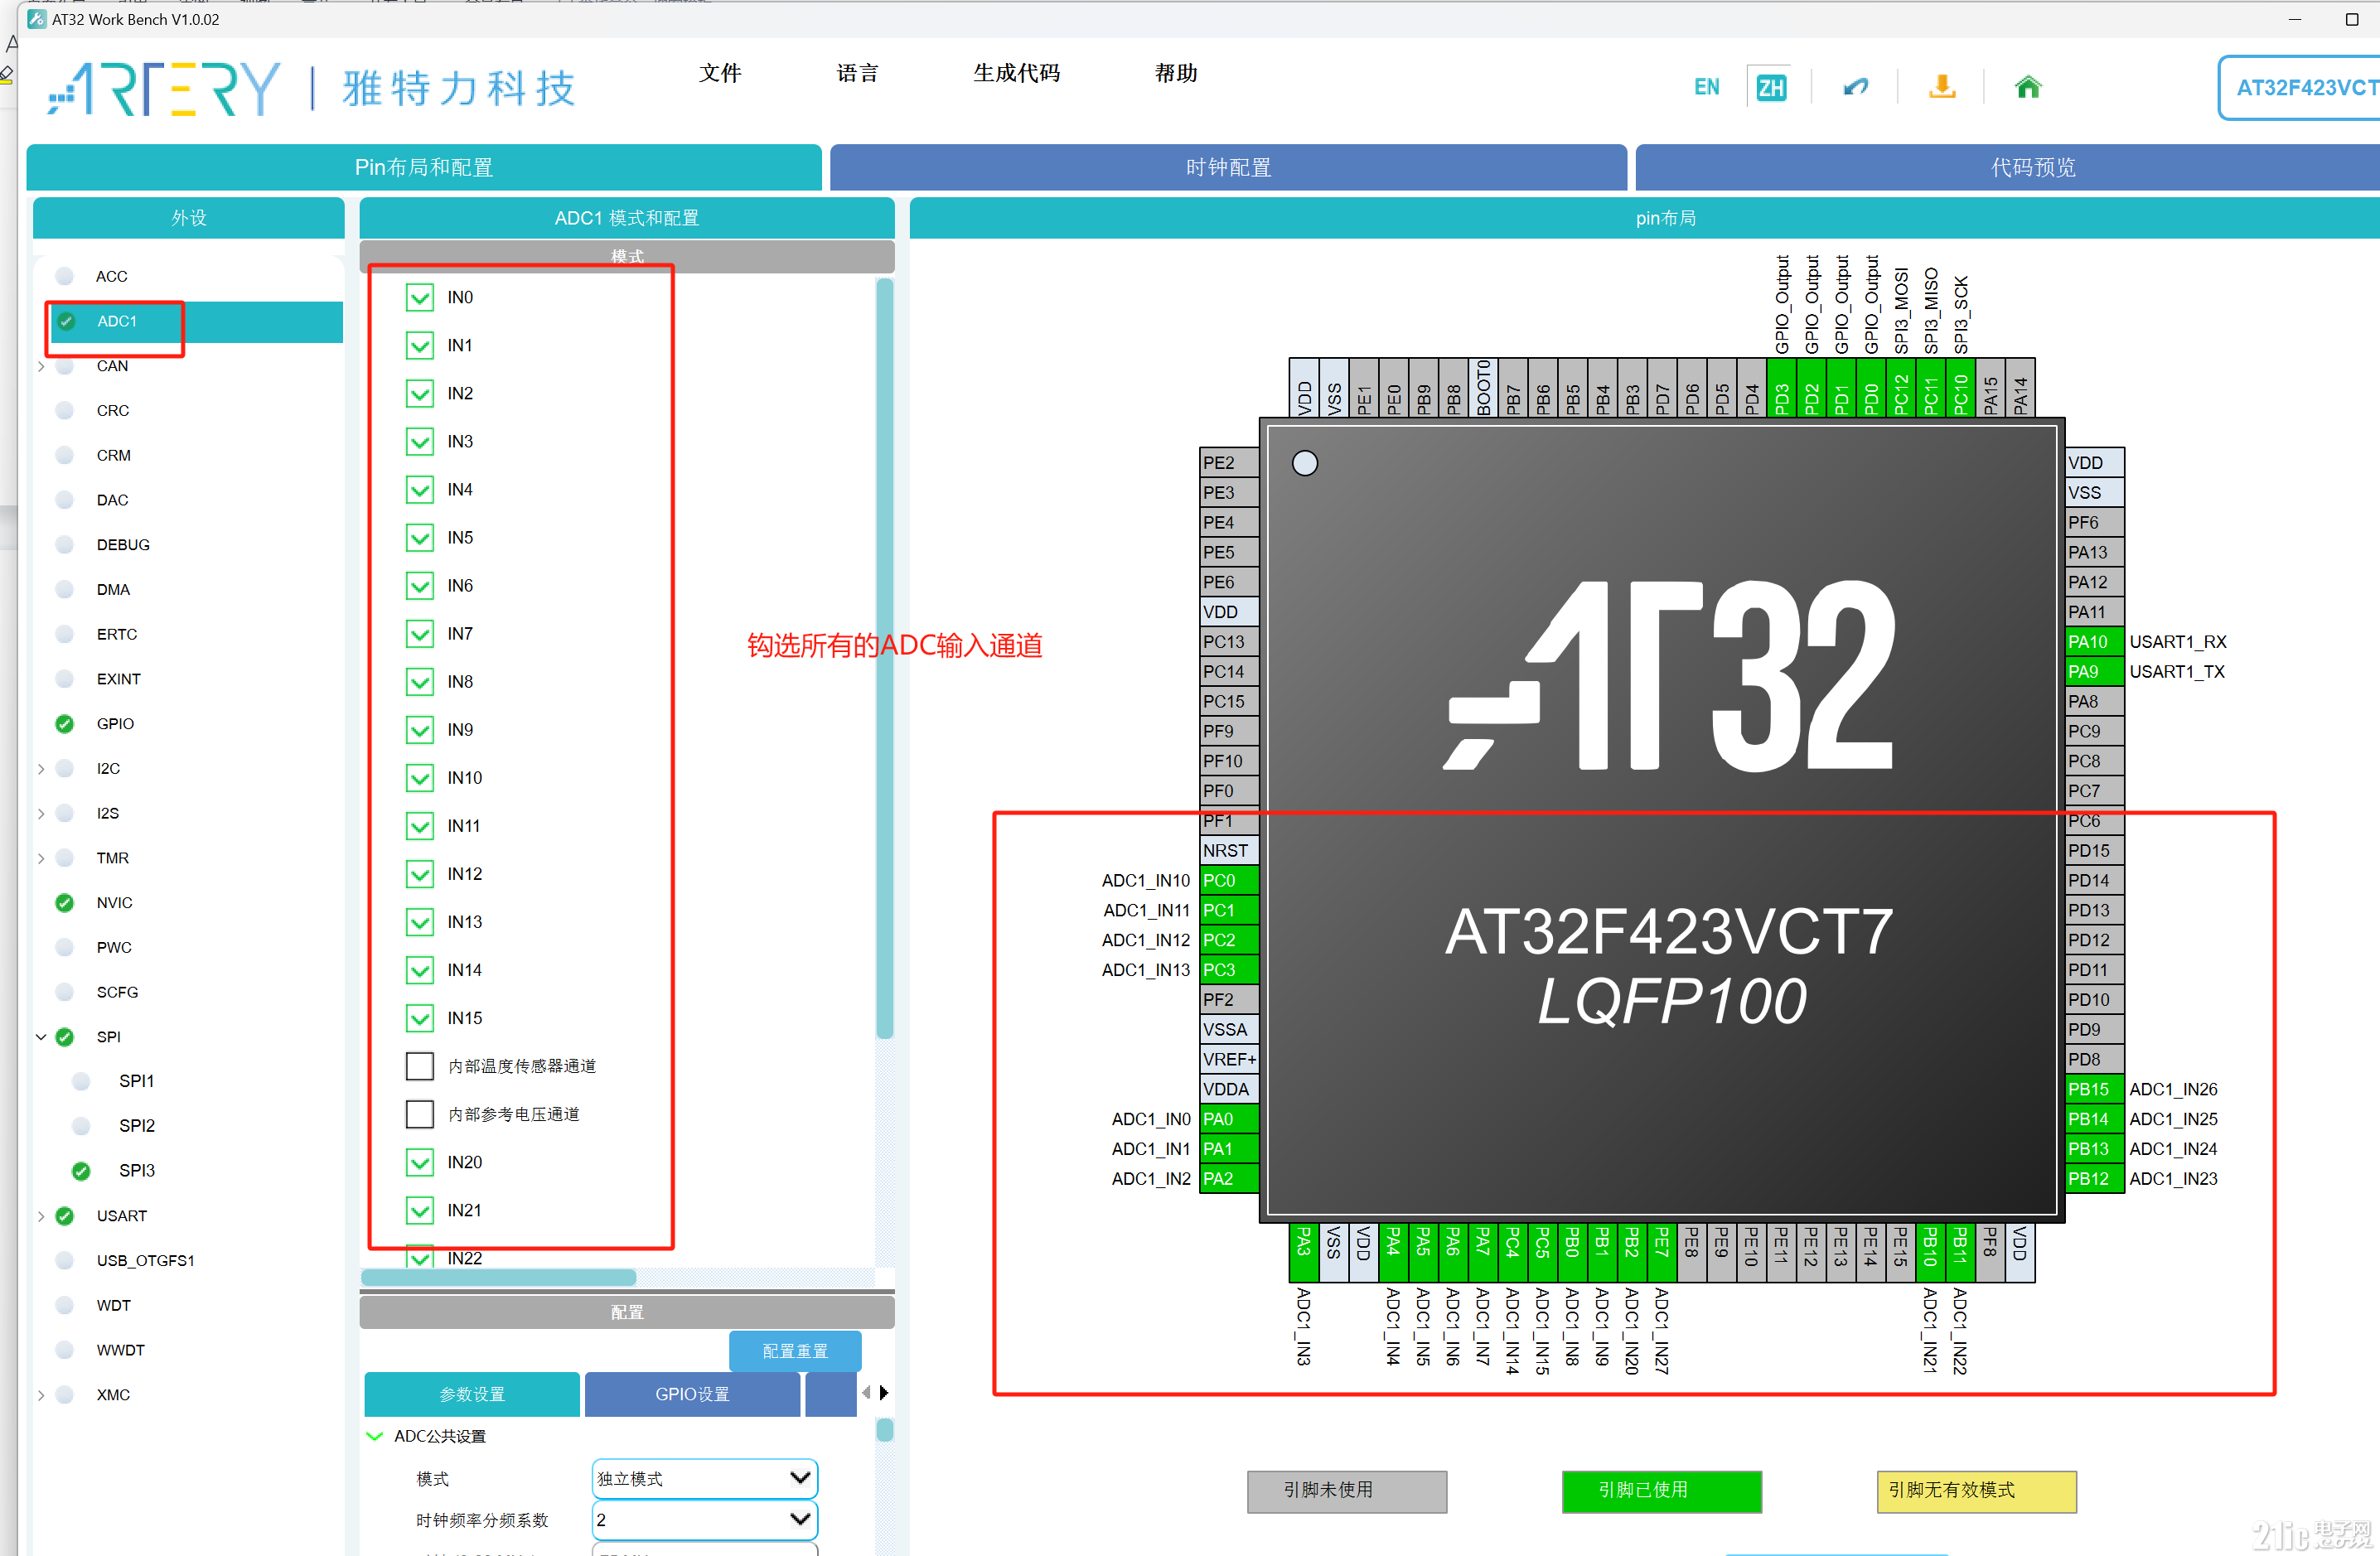2380x1556 pixels.
Task: Click the GPIO green enabled icon
Action: 65,724
